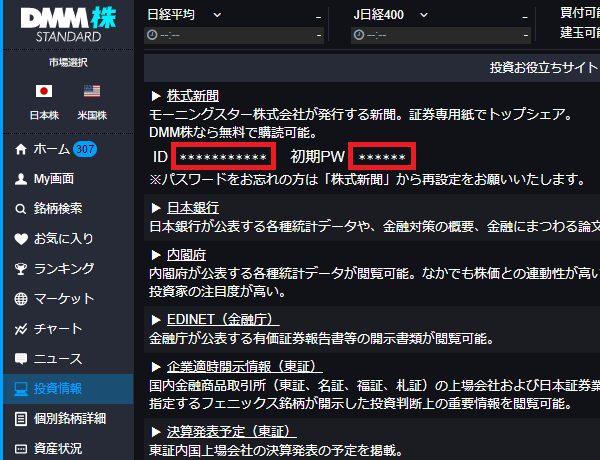Viewport: 600px width, 460px height.
Task: Click the 個別銘柄詳細 document icon
Action: (21, 419)
